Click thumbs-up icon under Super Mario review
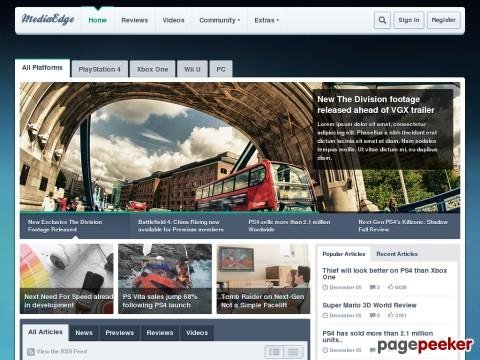 [390, 315]
